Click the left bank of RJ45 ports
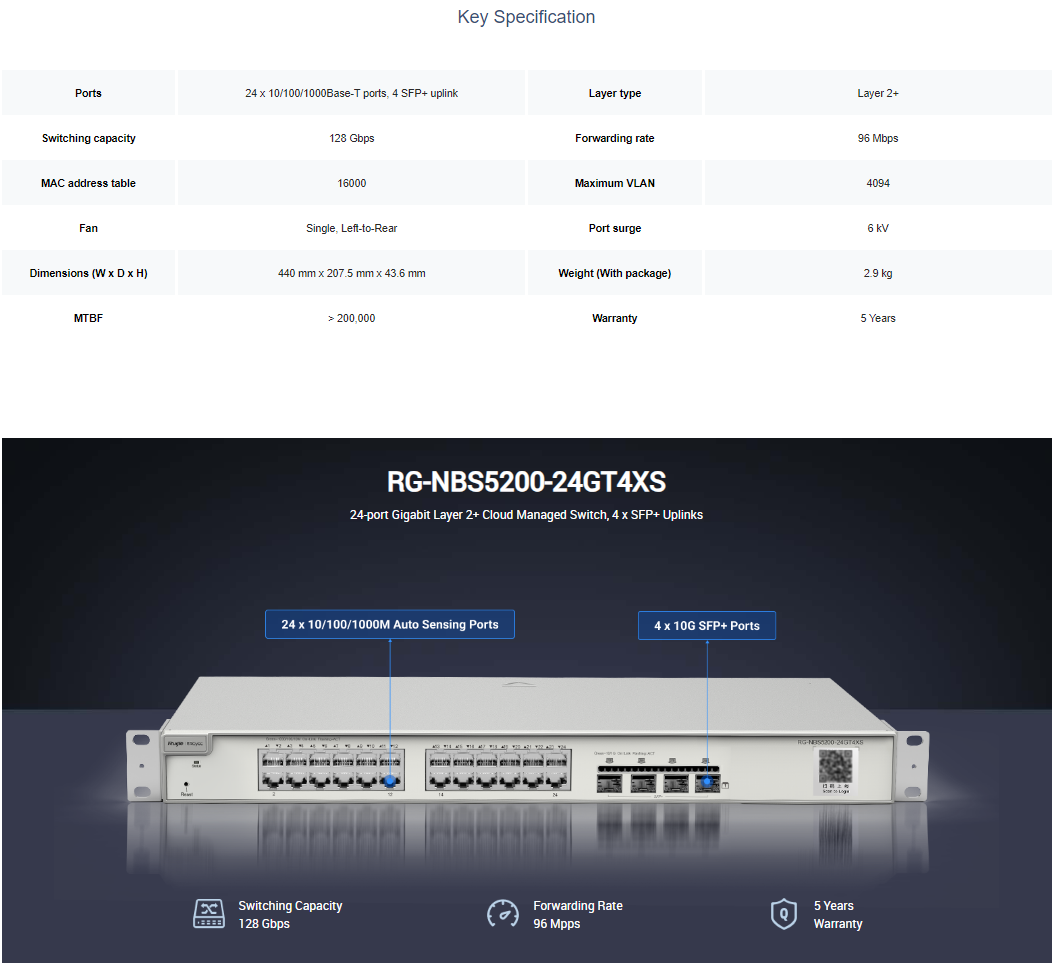 (331, 770)
